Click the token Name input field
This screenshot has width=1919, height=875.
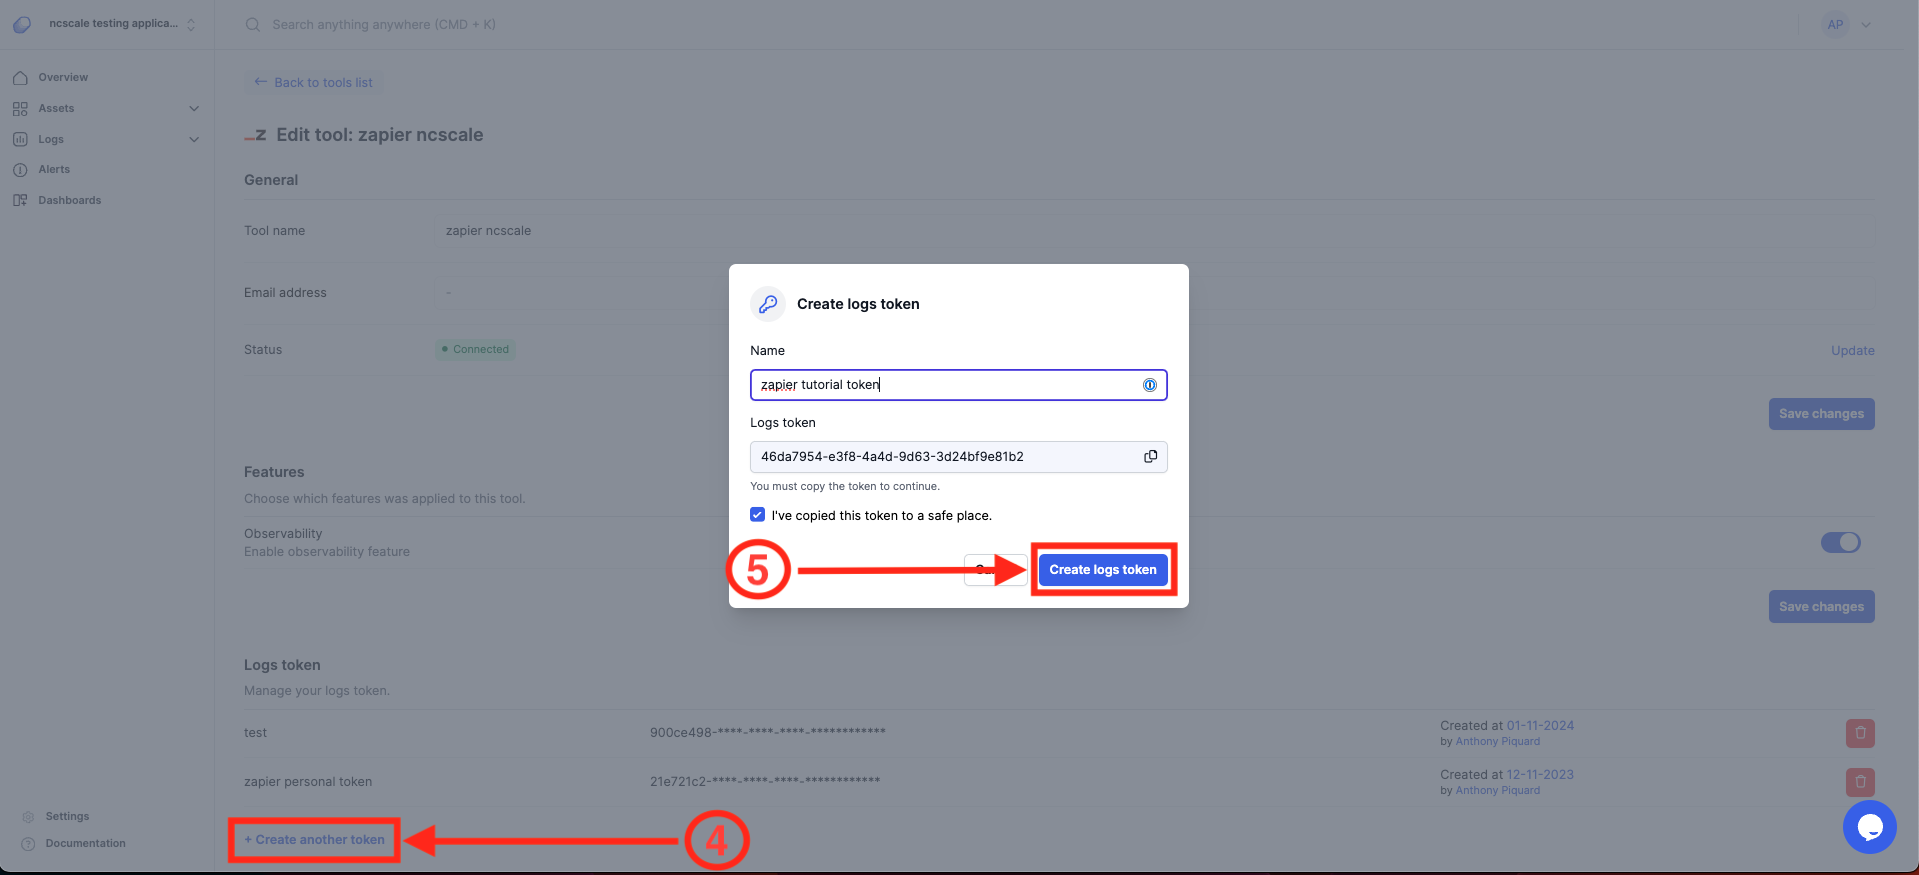[958, 385]
